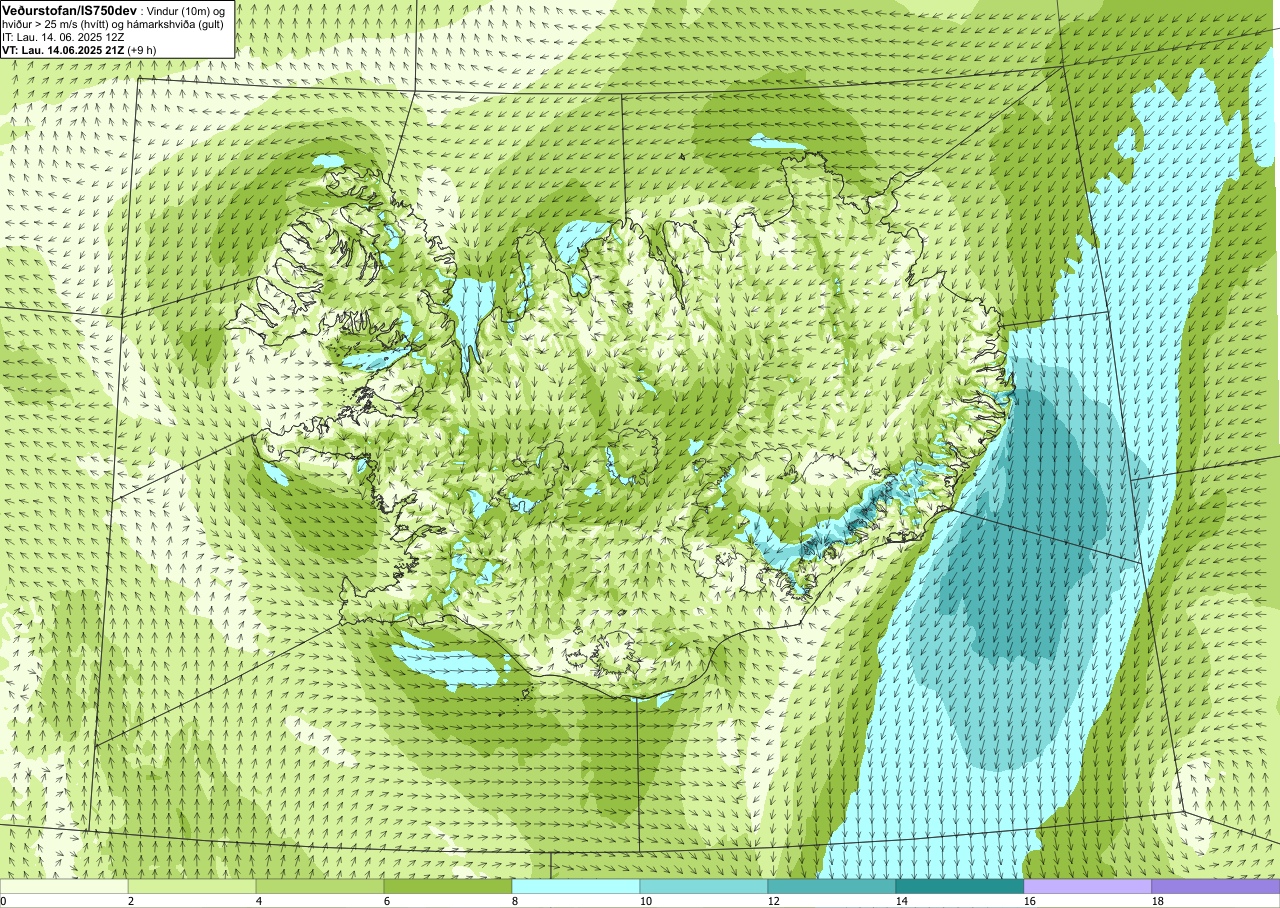Image resolution: width=1280 pixels, height=908 pixels.
Task: Click the legend scale label '14'
Action: (x=902, y=901)
